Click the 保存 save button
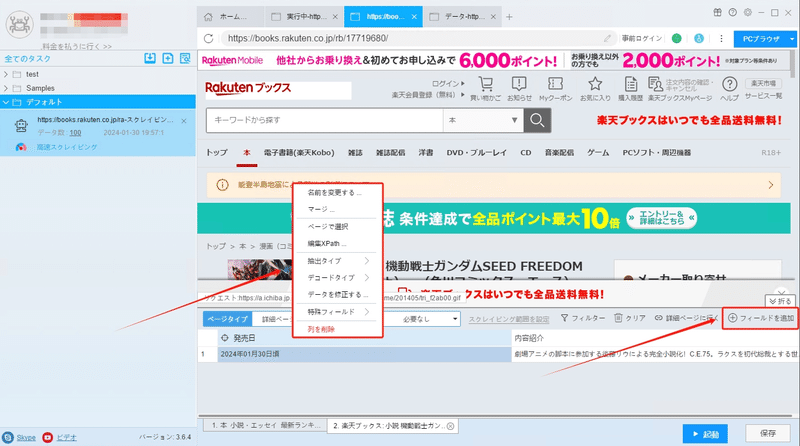Viewport: 800px width, 446px height. coord(768,433)
